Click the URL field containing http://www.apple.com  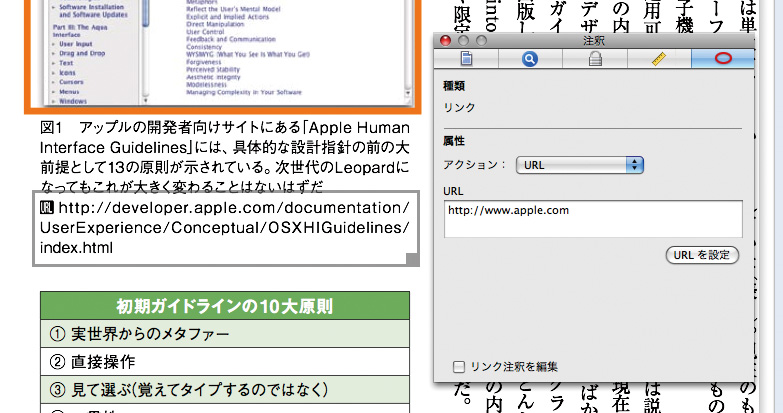[x=593, y=219]
